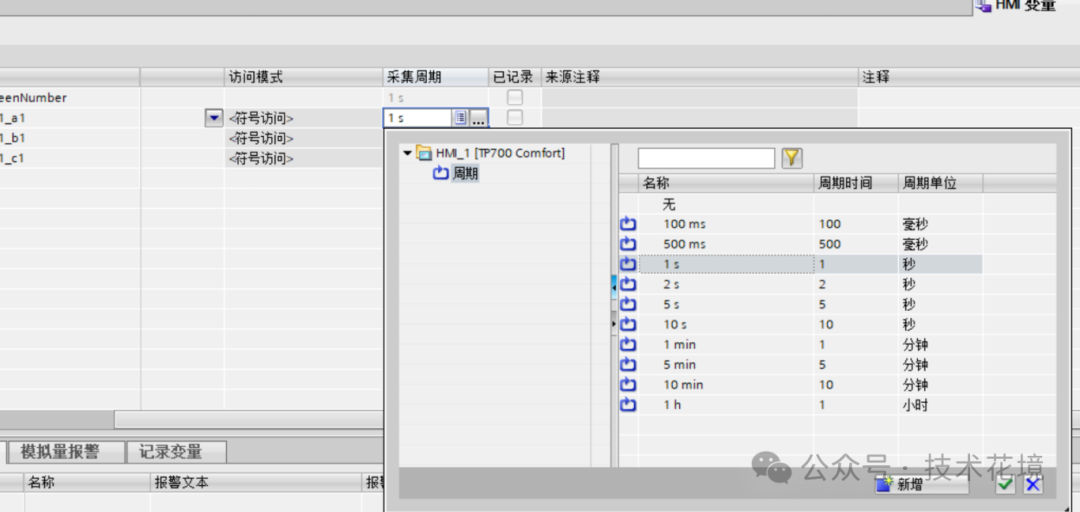Click the cycle icon beside 1 h
The width and height of the screenshot is (1080, 512).
pos(628,405)
